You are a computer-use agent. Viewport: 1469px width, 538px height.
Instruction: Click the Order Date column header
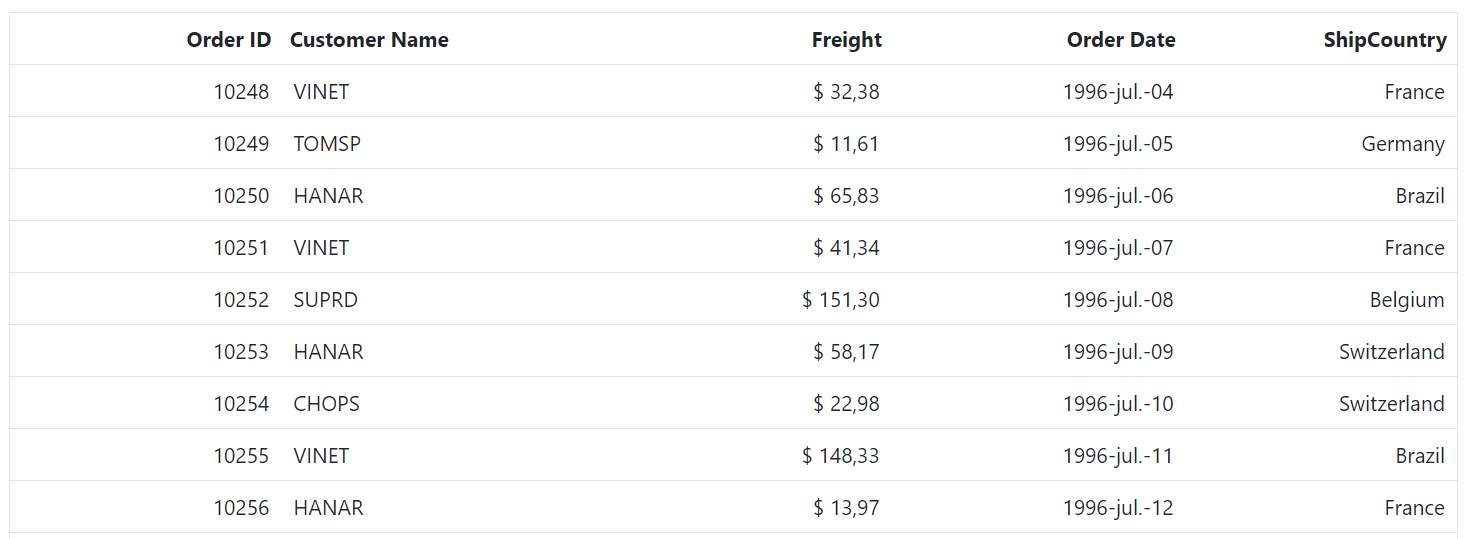click(x=1120, y=40)
